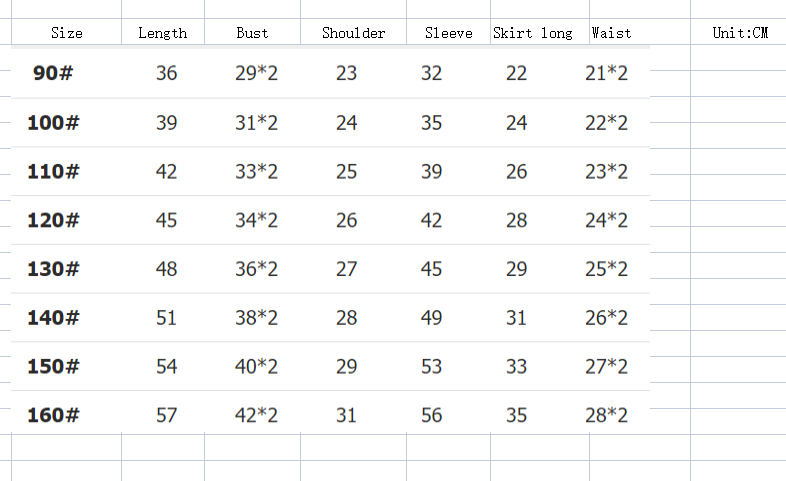Click the Waist column header

pyautogui.click(x=611, y=33)
